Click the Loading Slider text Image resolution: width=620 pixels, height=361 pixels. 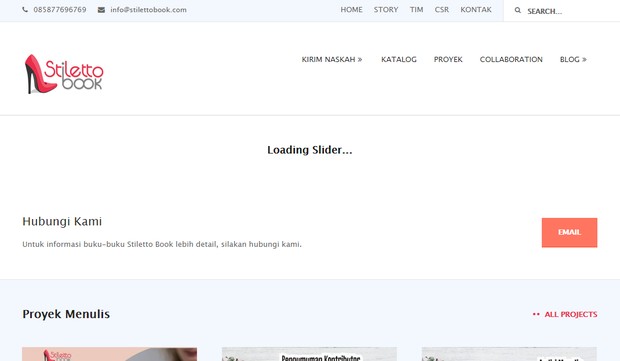(310, 150)
